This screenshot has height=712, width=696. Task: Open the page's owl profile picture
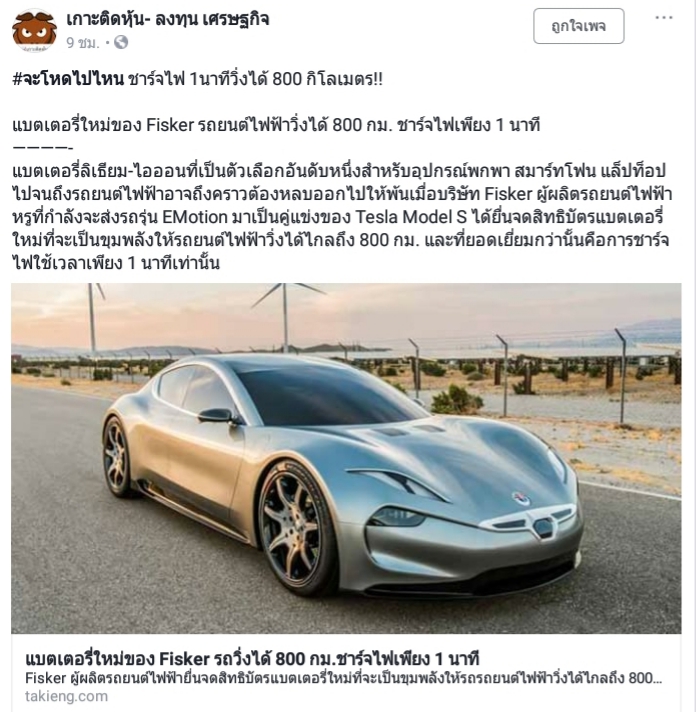pyautogui.click(x=34, y=30)
